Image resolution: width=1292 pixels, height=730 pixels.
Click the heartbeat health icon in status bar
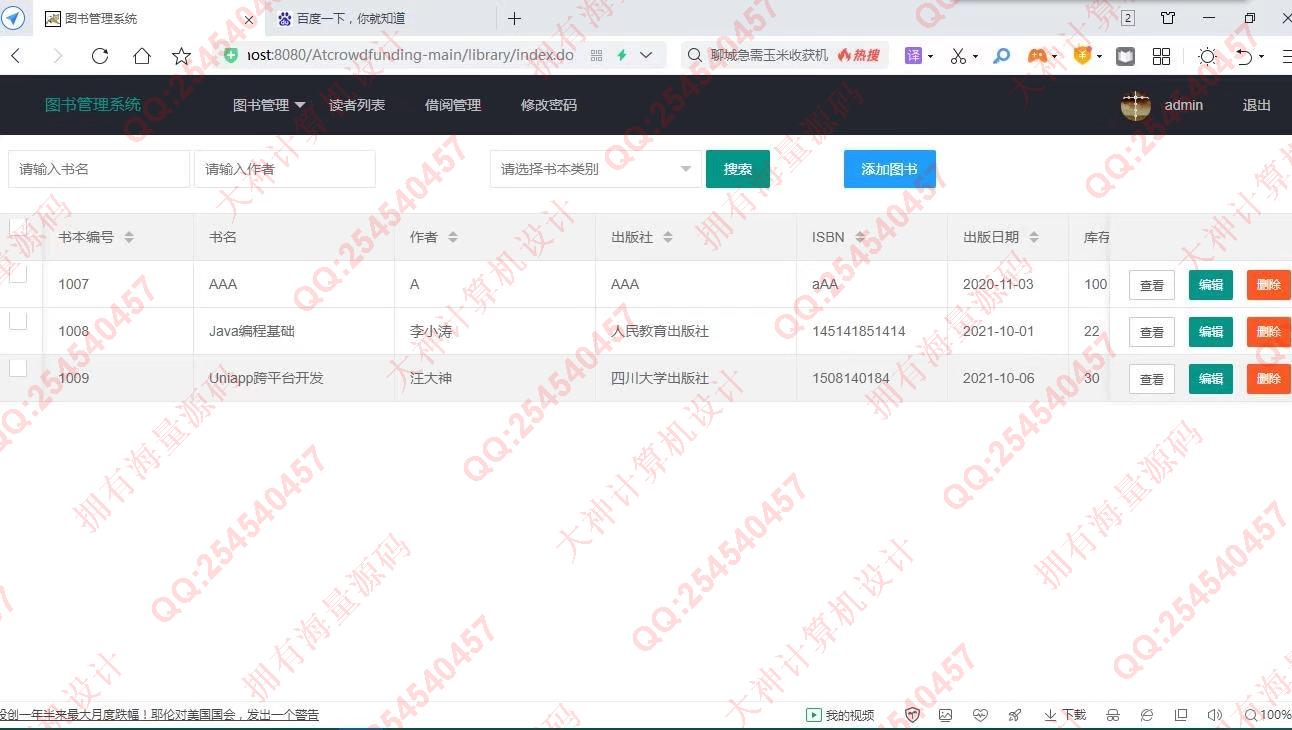980,715
